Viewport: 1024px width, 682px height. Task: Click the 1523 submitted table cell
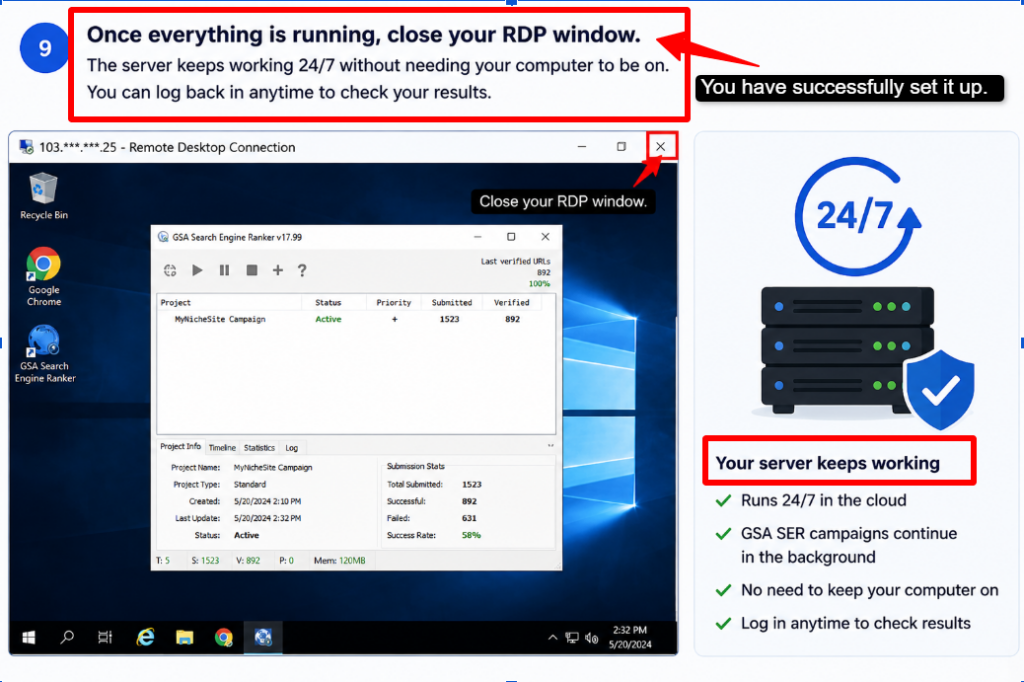point(449,319)
